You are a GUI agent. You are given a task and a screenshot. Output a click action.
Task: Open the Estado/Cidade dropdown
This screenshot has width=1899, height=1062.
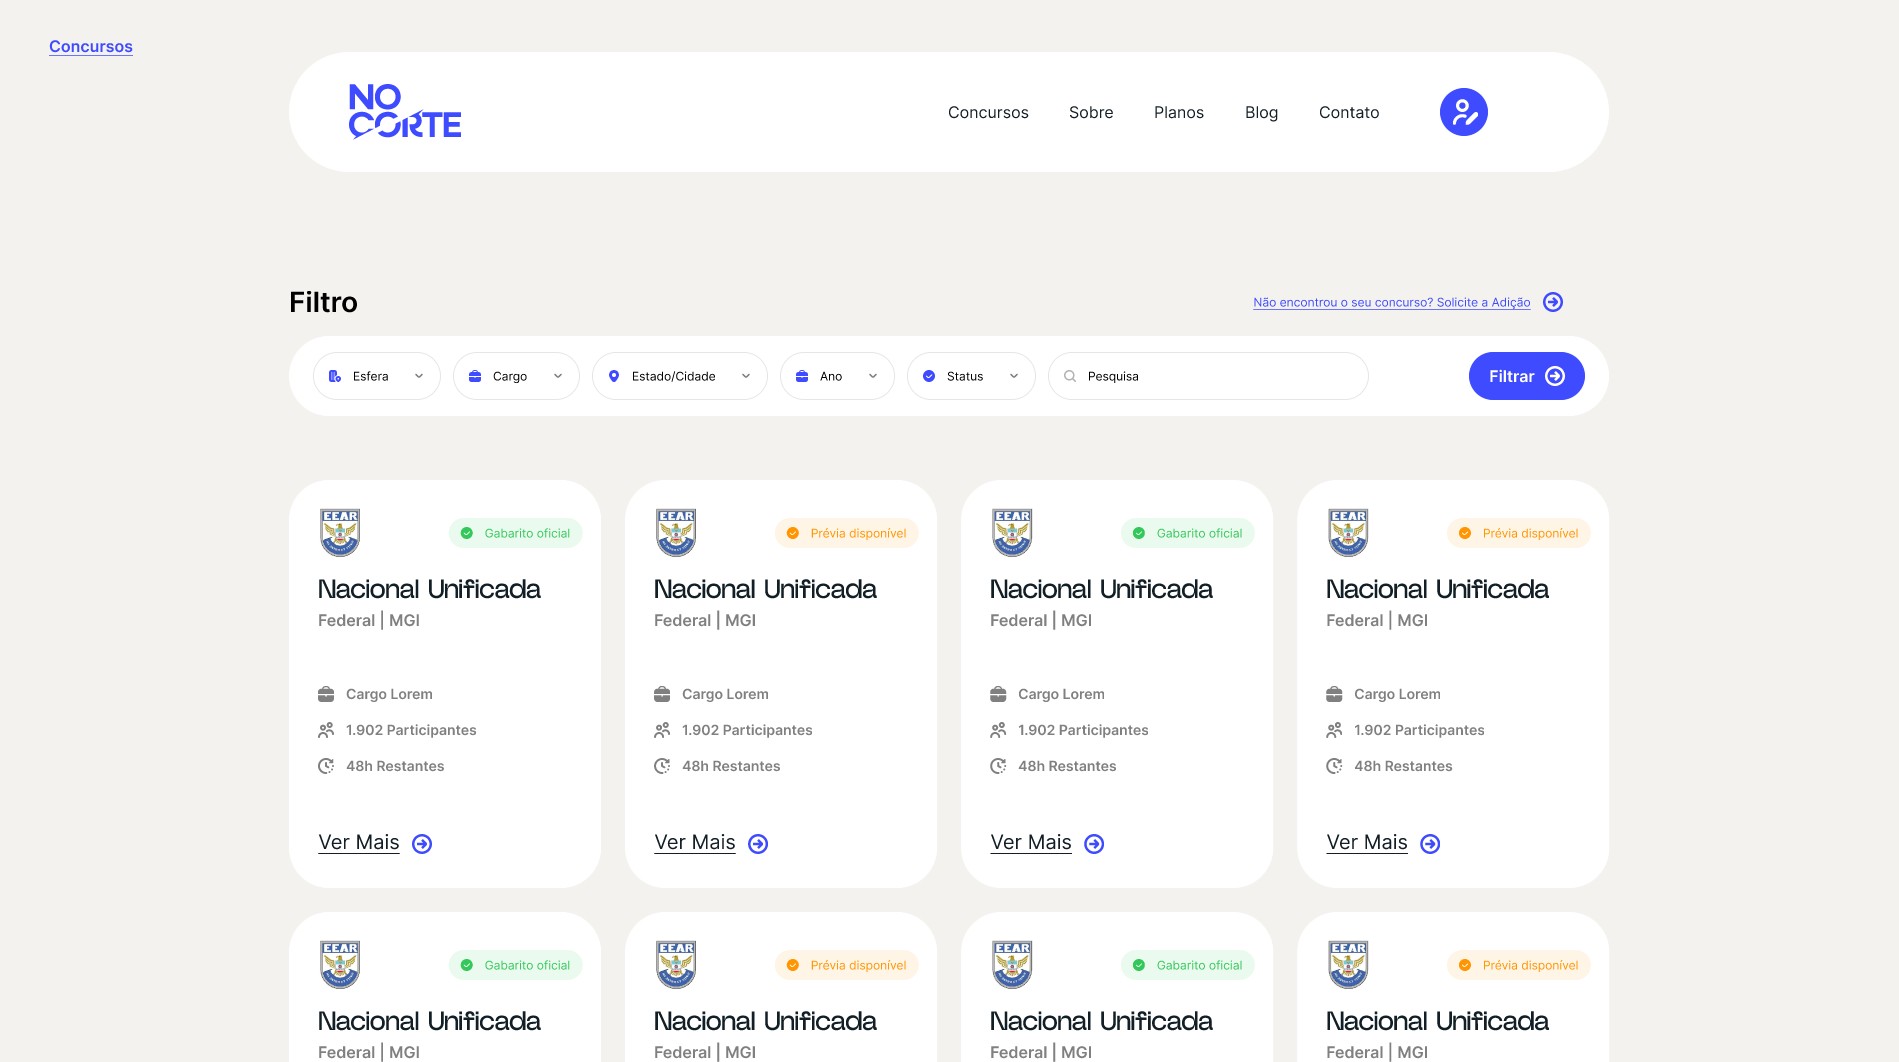(x=679, y=376)
